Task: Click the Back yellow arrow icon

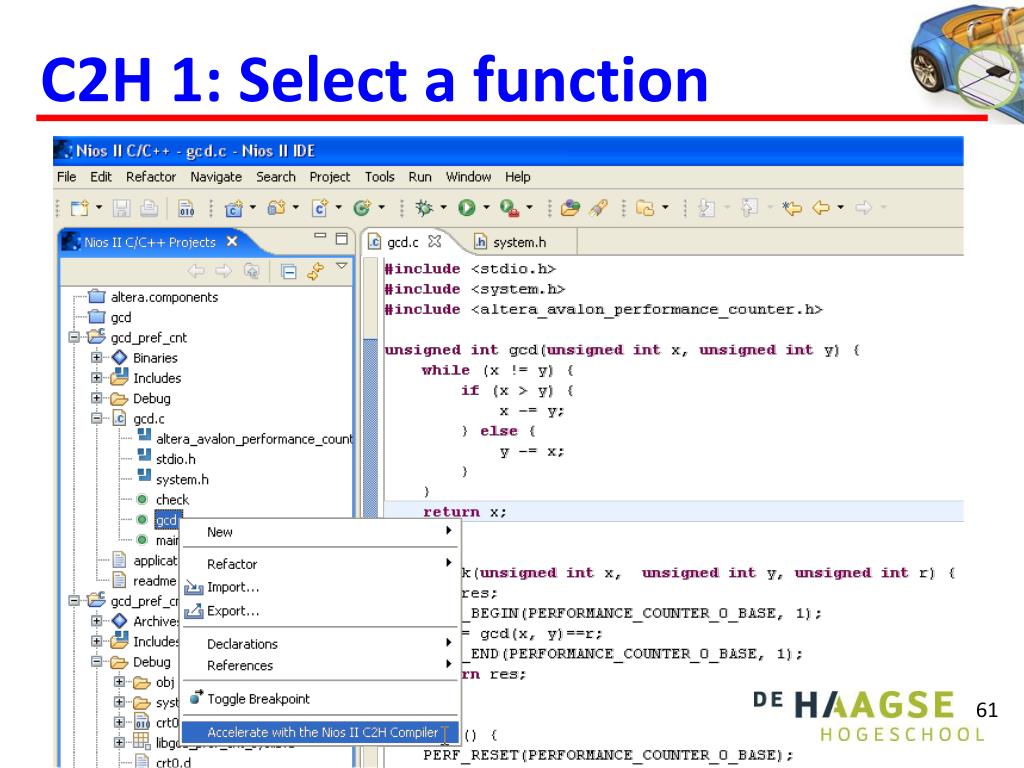Action: (x=821, y=208)
